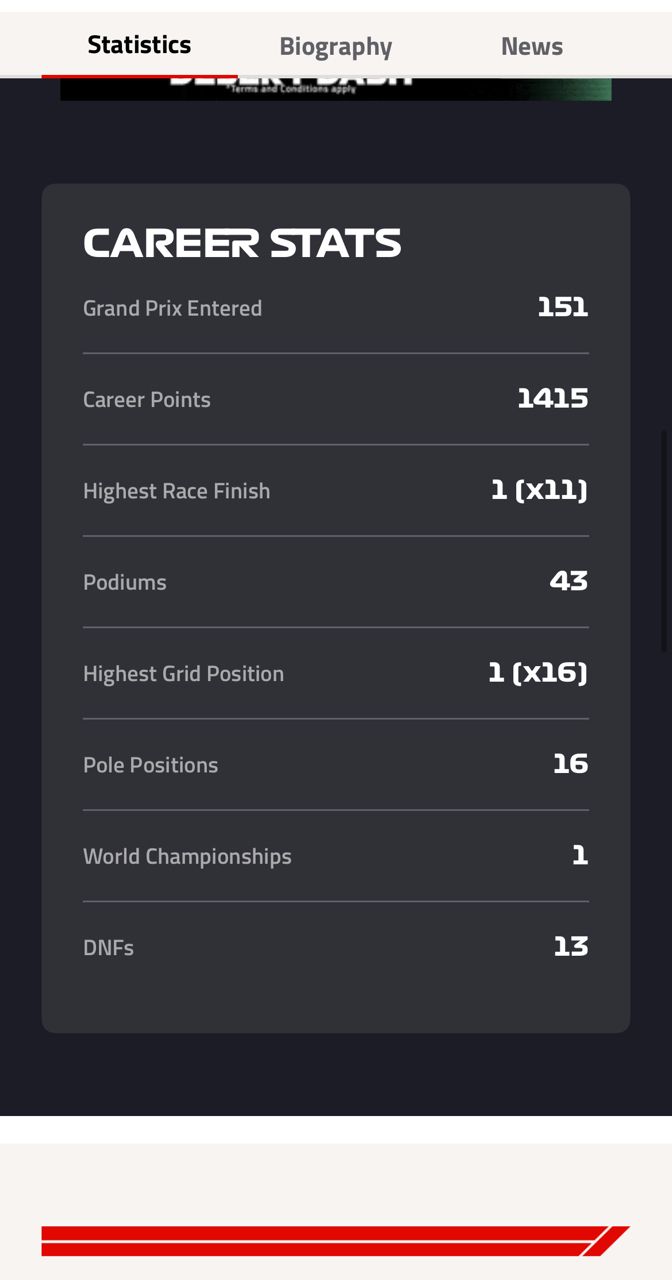This screenshot has width=672, height=1280.
Task: Select the Grand Prix Entered label
Action: [x=172, y=308]
